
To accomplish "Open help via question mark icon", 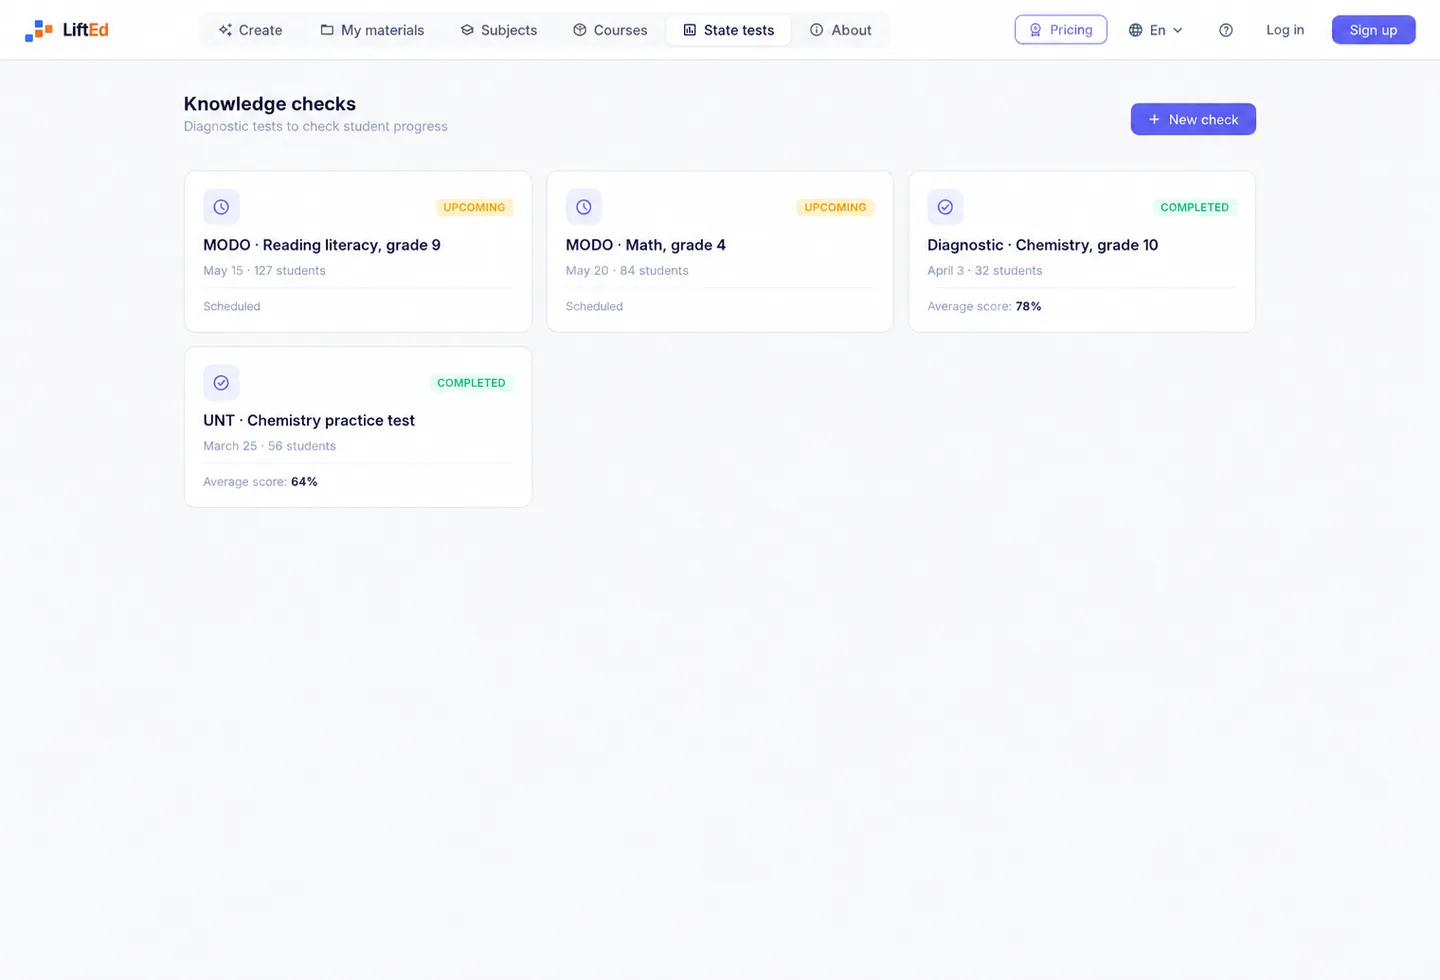I will [x=1226, y=30].
